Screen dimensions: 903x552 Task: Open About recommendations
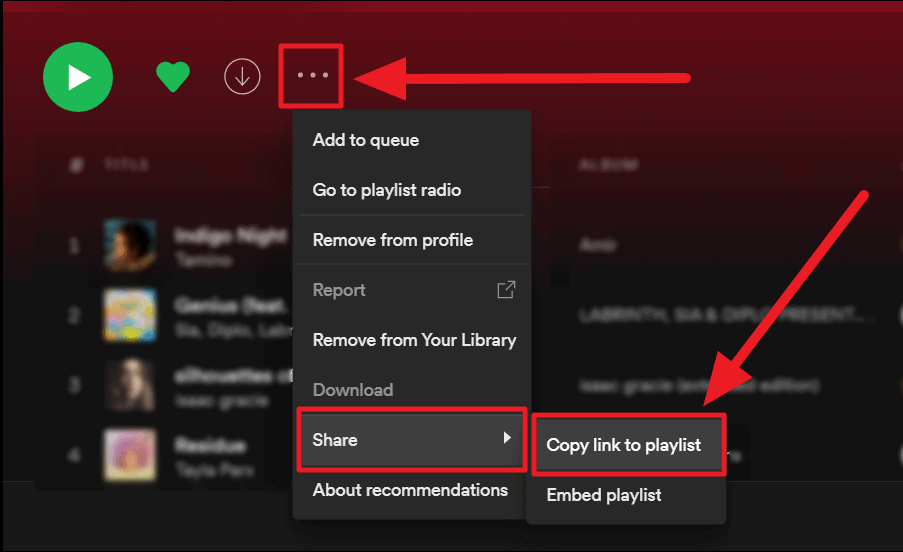point(410,490)
